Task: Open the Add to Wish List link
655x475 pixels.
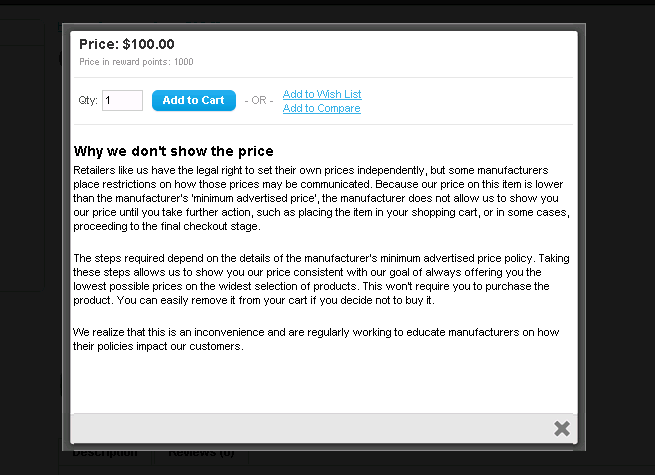Action: tap(322, 94)
